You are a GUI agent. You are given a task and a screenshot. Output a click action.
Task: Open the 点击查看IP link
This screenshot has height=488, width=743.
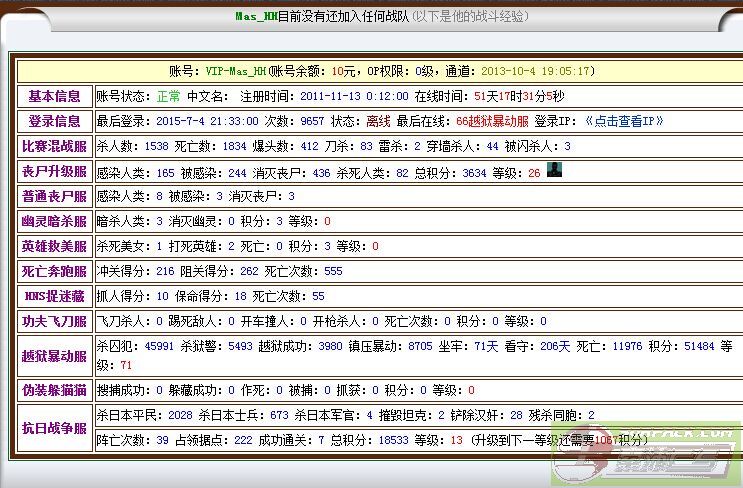click(x=624, y=121)
